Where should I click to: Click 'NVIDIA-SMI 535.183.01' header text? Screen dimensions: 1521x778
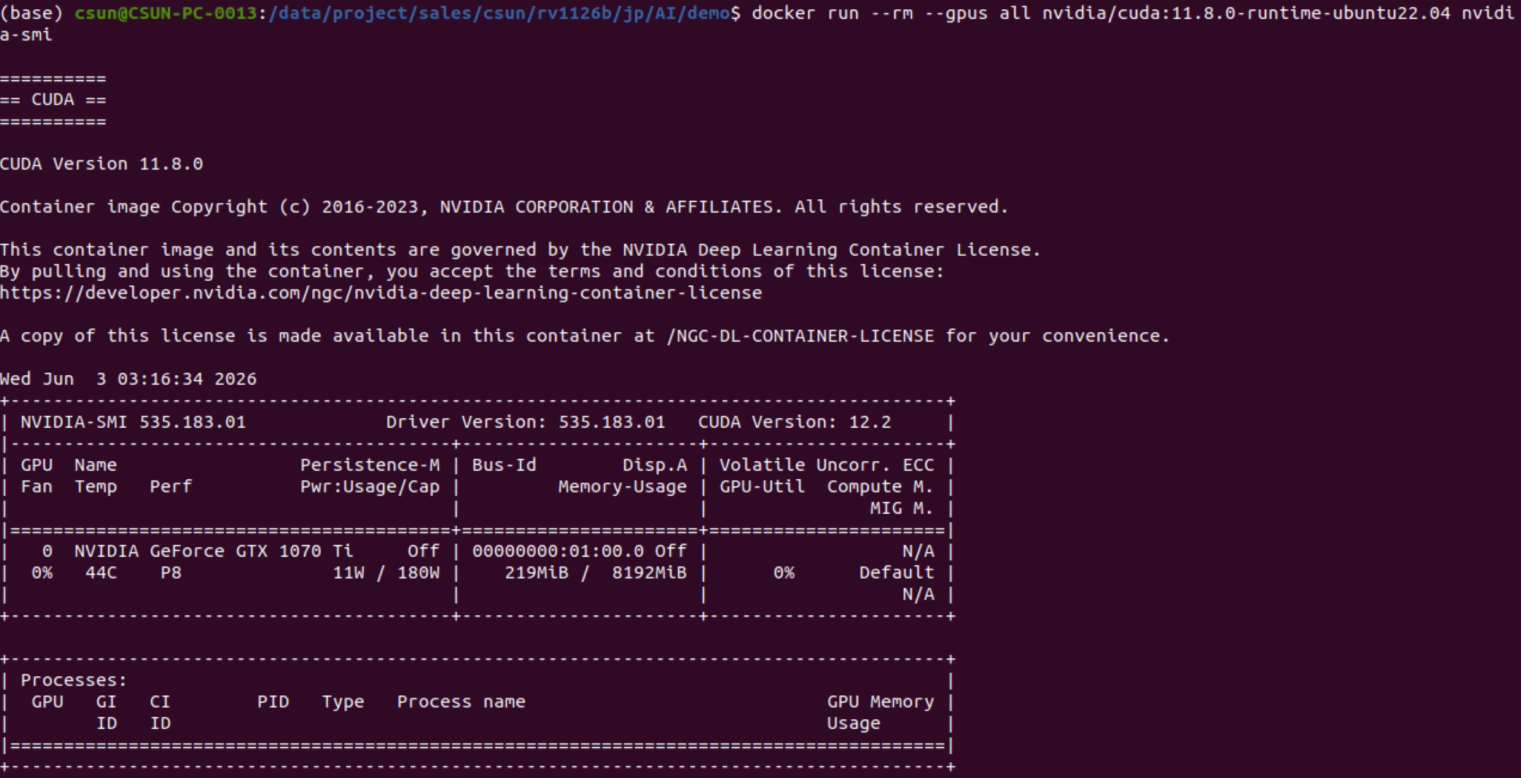pyautogui.click(x=133, y=422)
